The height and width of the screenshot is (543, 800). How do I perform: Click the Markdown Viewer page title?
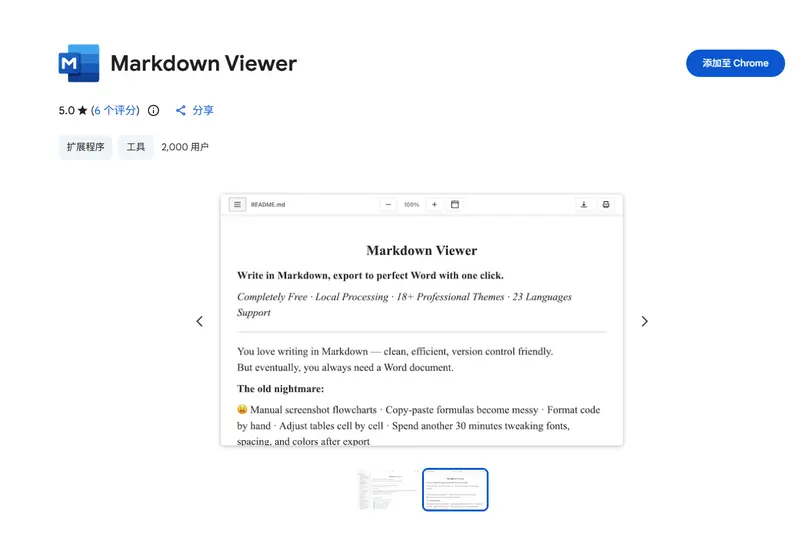[x=204, y=63]
